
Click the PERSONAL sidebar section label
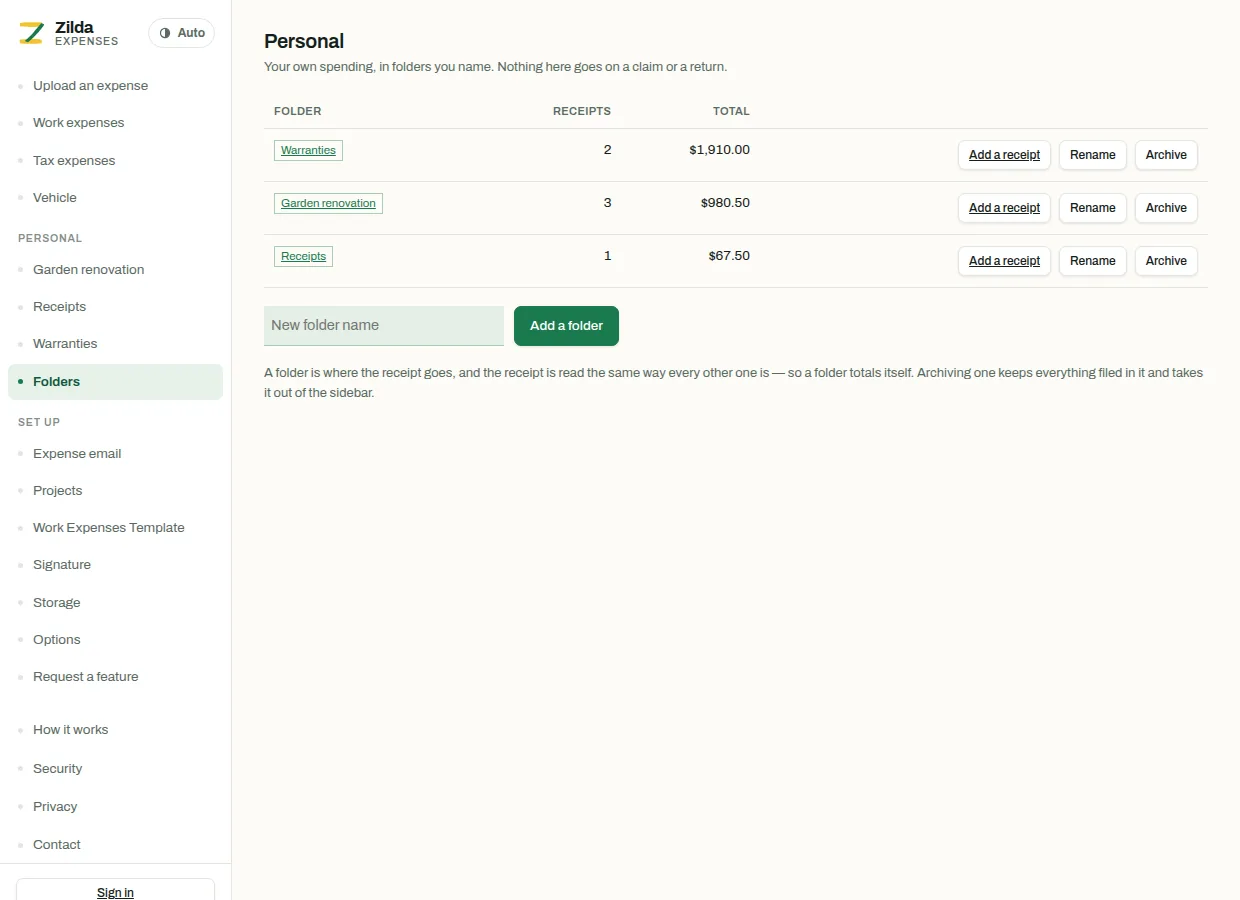pos(50,238)
